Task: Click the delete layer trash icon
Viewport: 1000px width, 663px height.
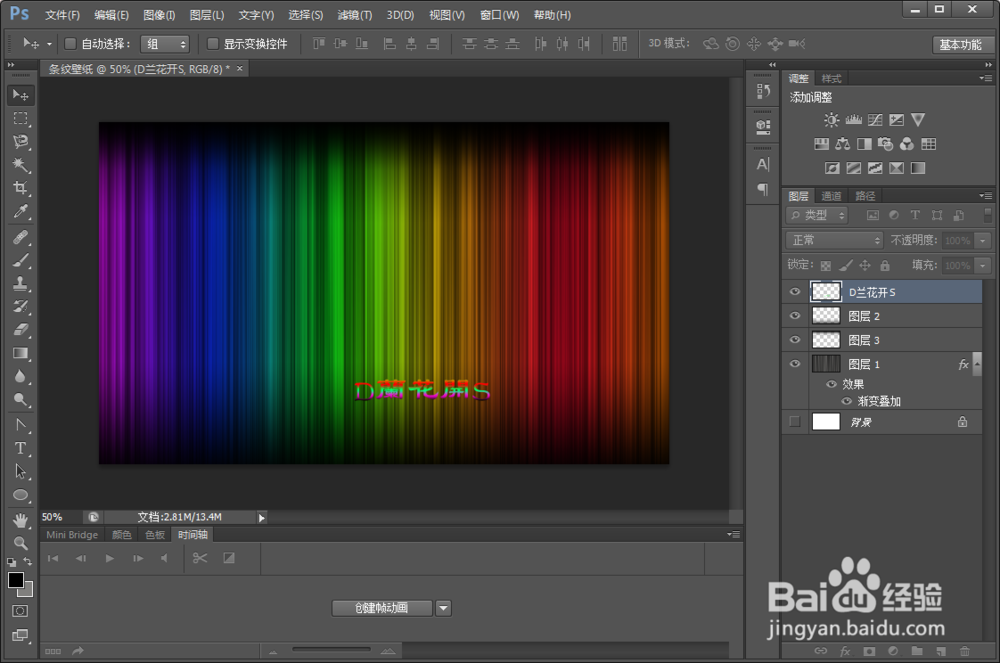Action: pos(965,651)
